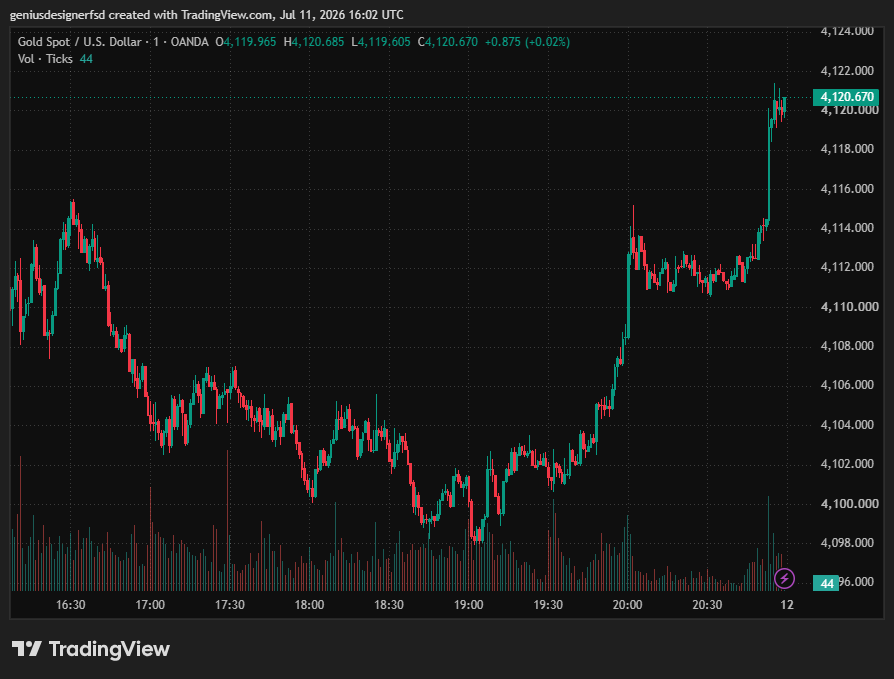Click the 17:30 time axis label
The height and width of the screenshot is (679, 894).
(x=230, y=605)
